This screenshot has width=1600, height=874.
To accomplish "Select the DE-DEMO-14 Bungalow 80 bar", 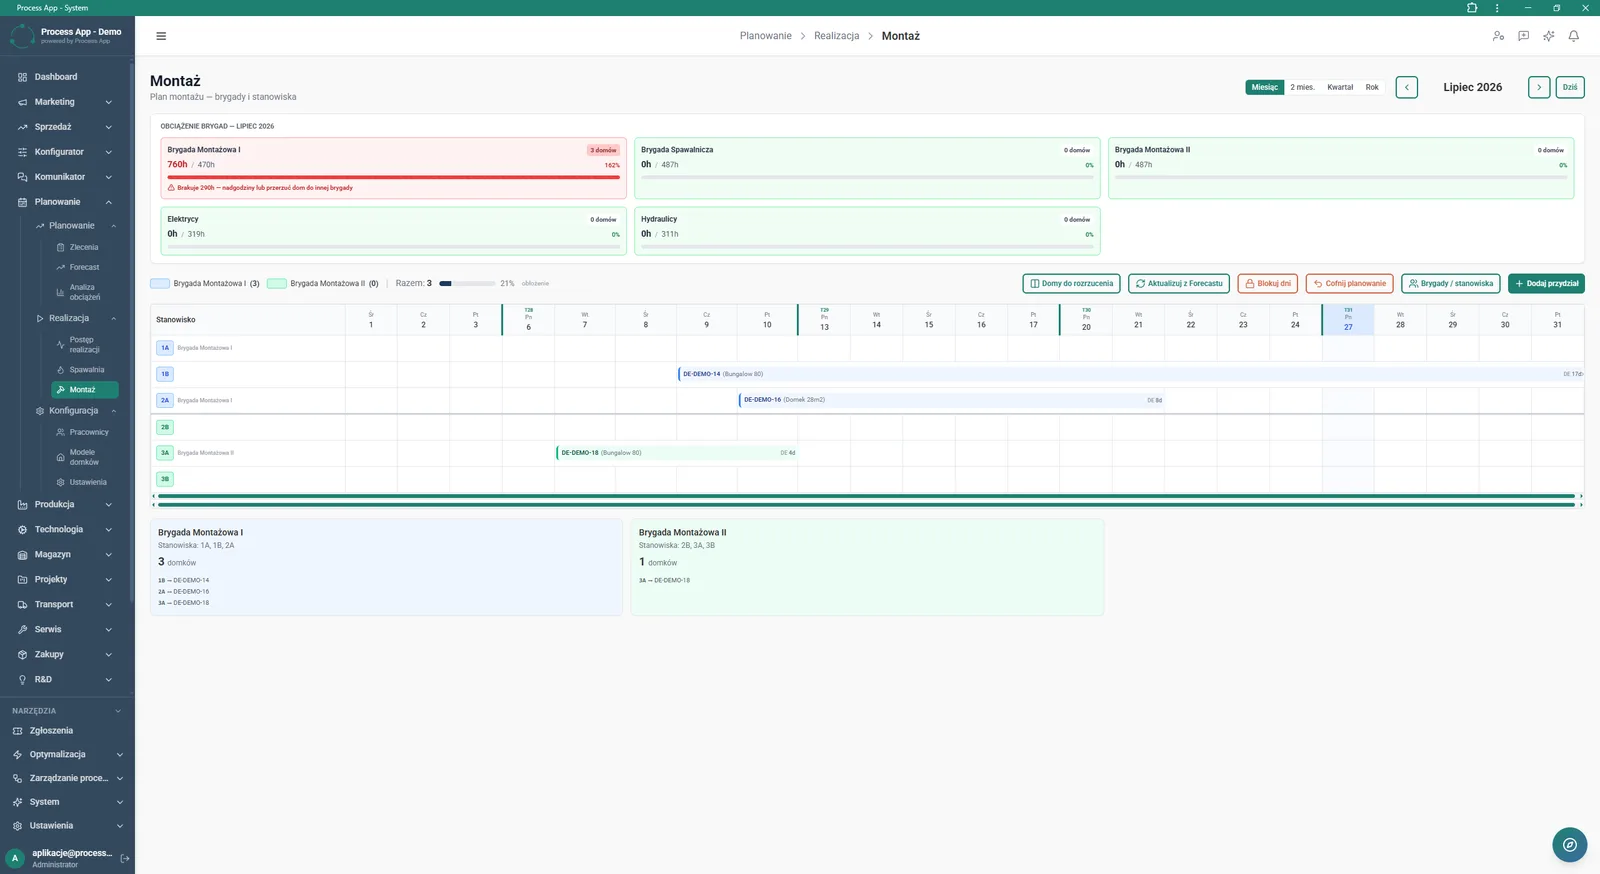I will [1130, 374].
